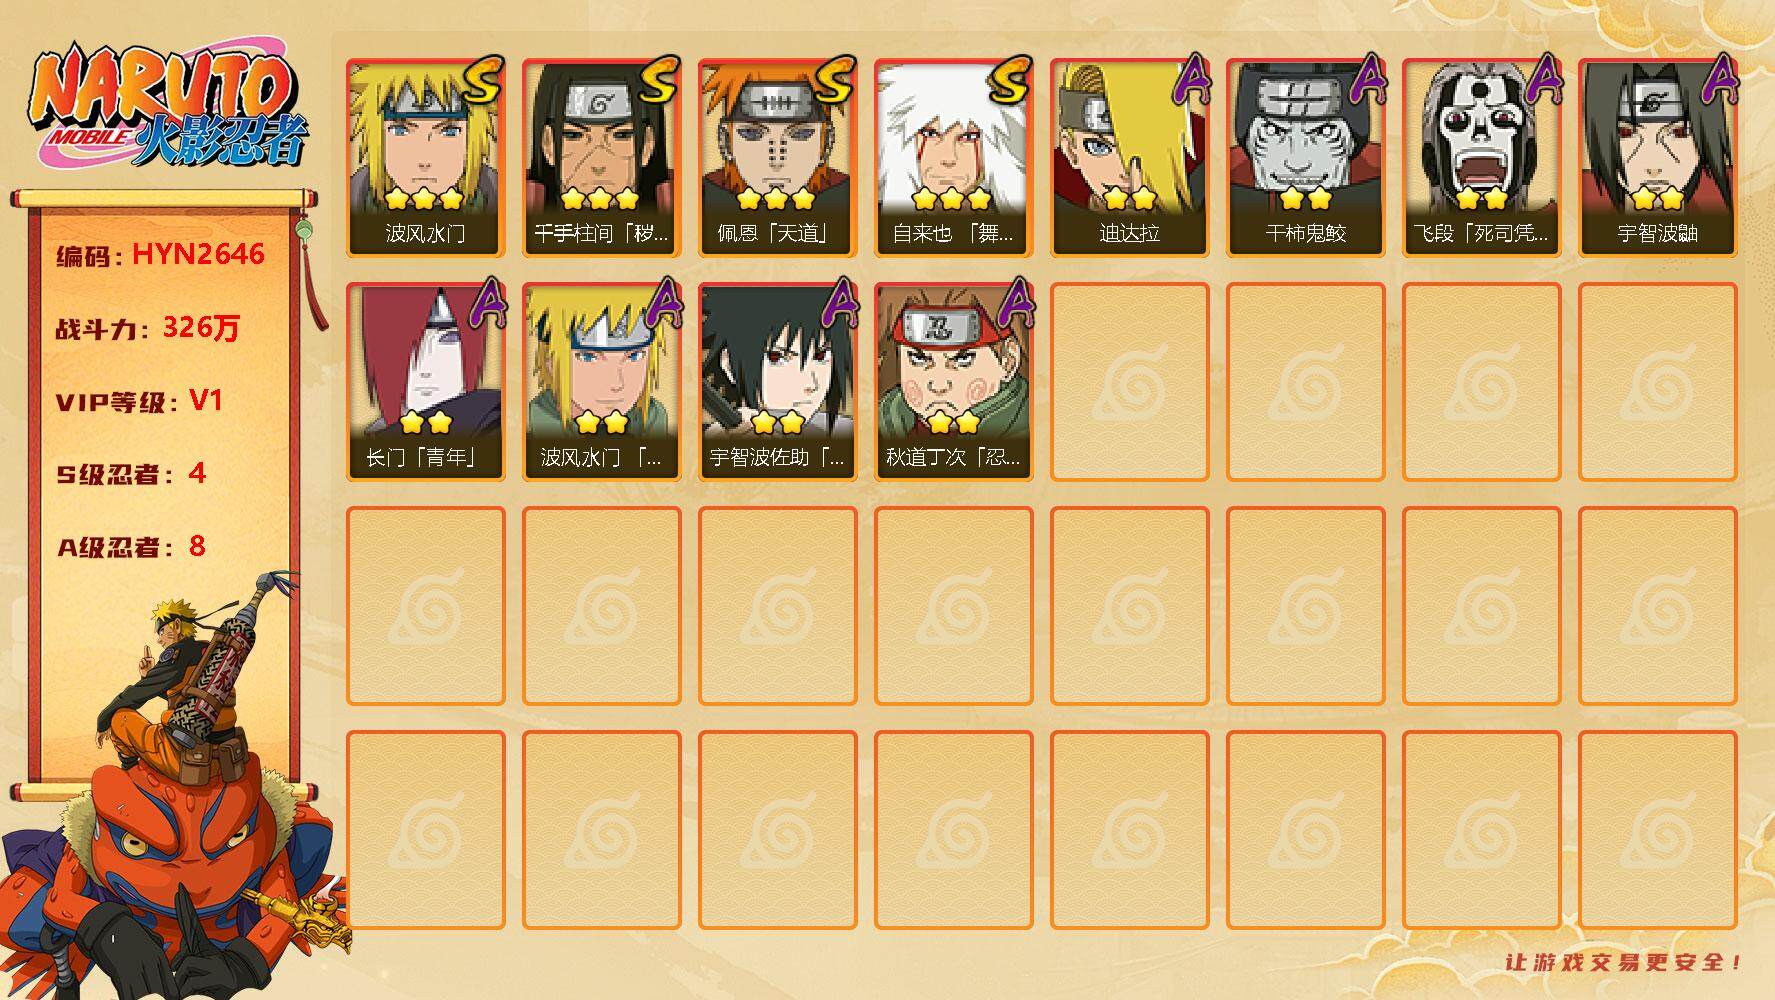Choose the 宇智波鼬 ninja card
Viewport: 1775px width, 1000px height.
tap(1657, 158)
